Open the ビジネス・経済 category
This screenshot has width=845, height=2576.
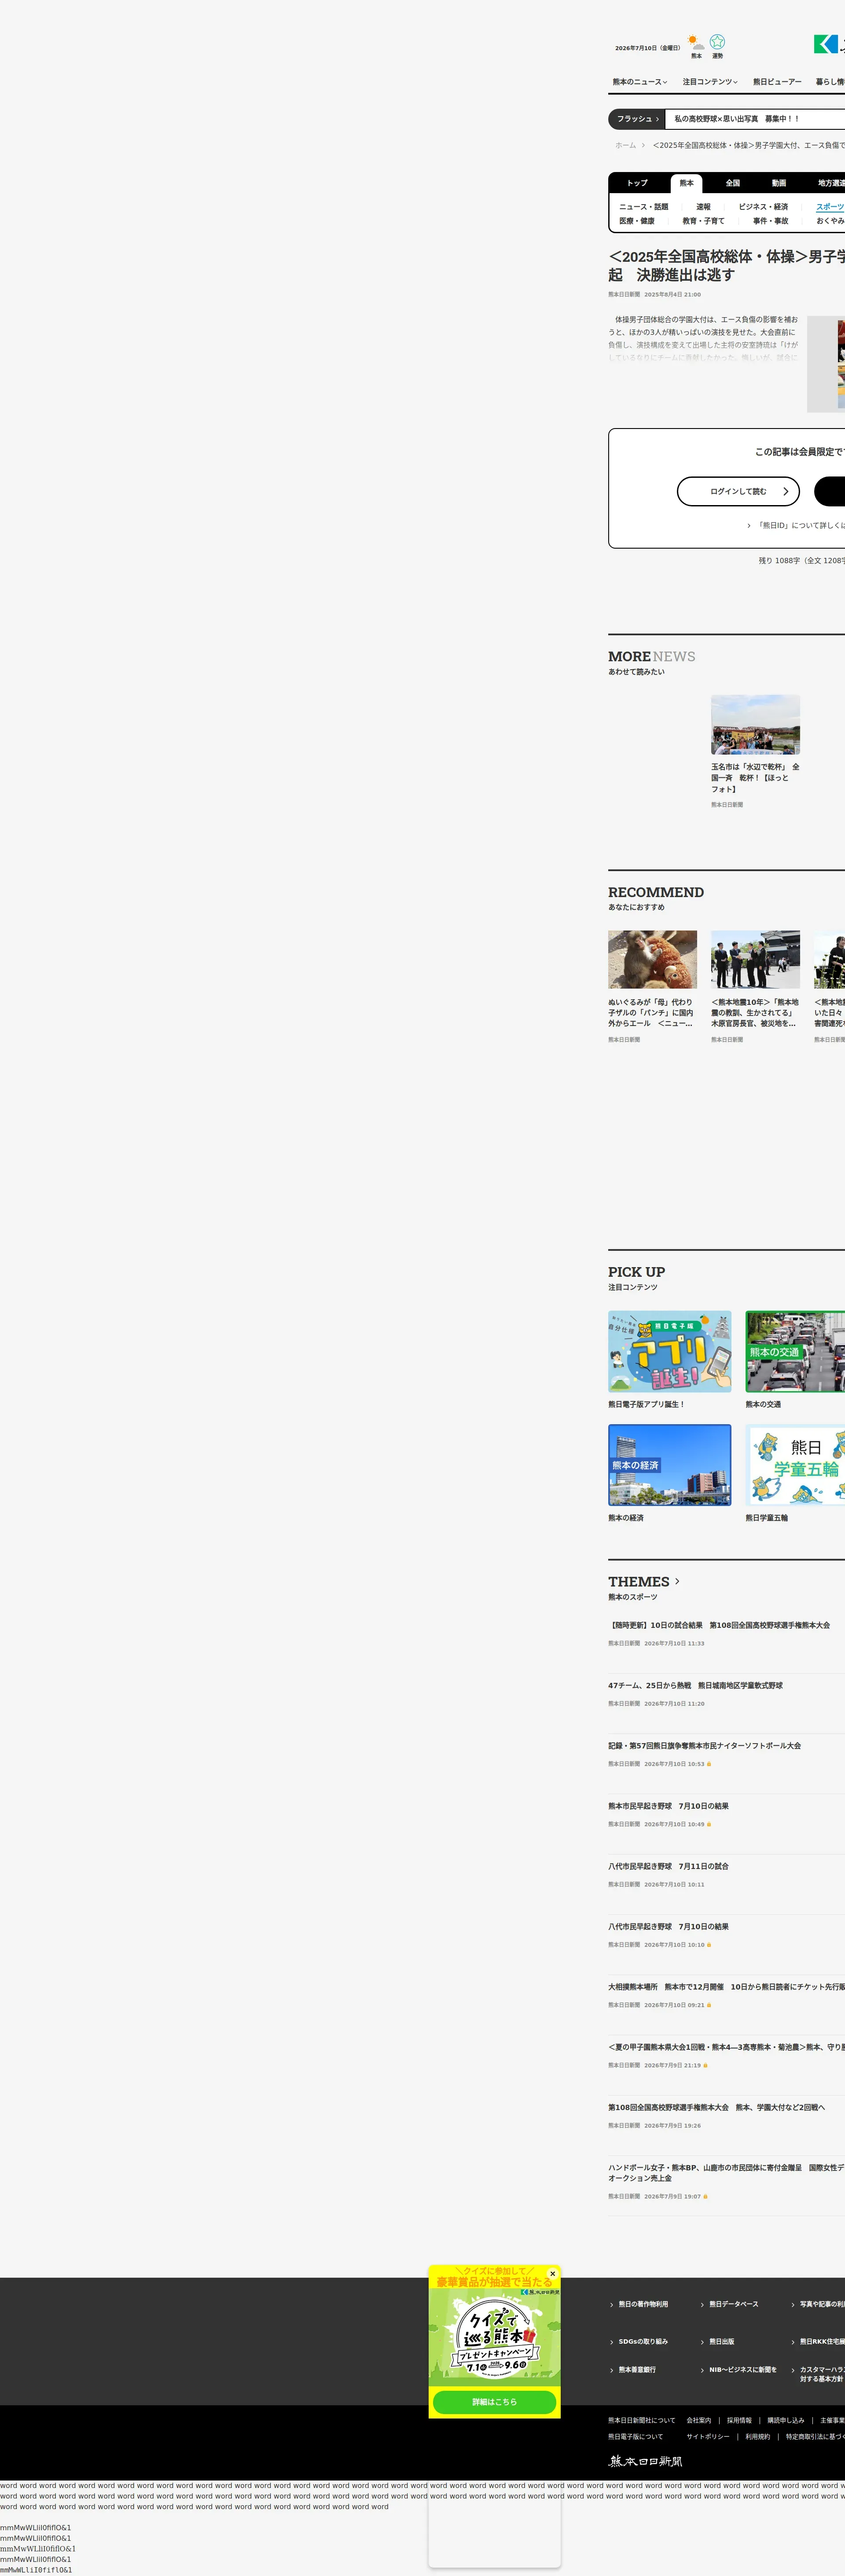763,207
